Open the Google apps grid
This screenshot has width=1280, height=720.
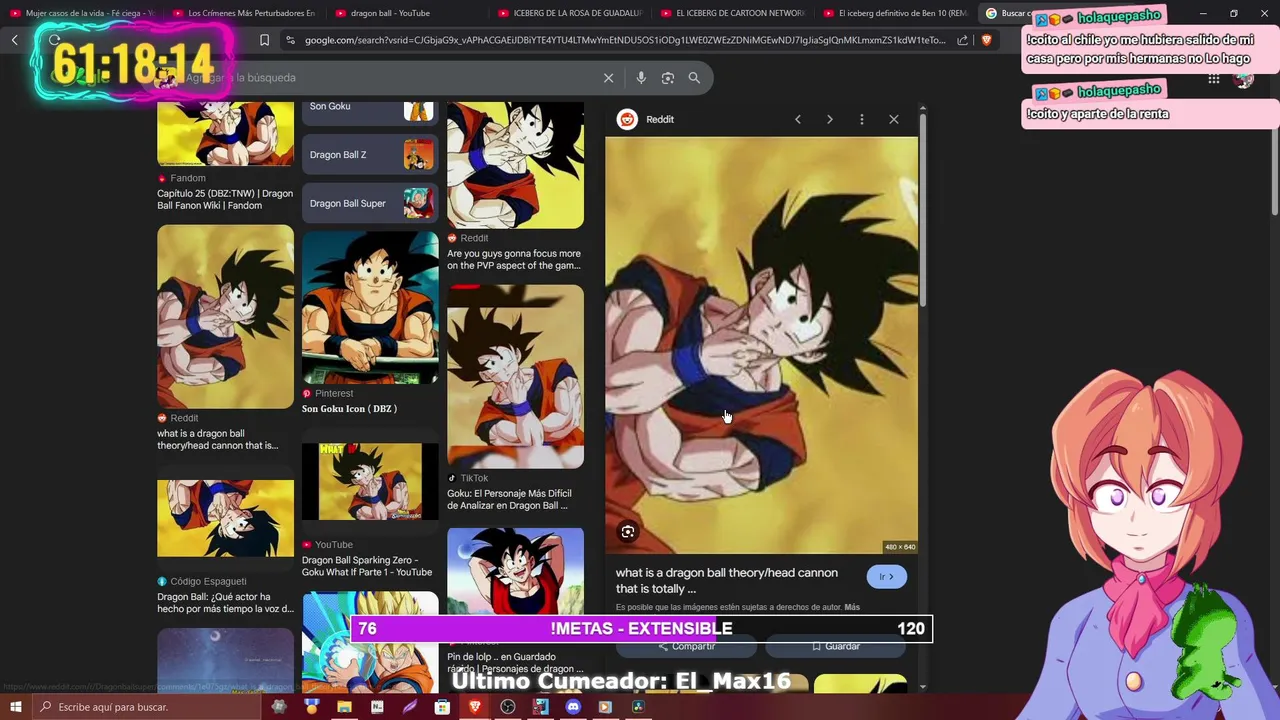1214,79
